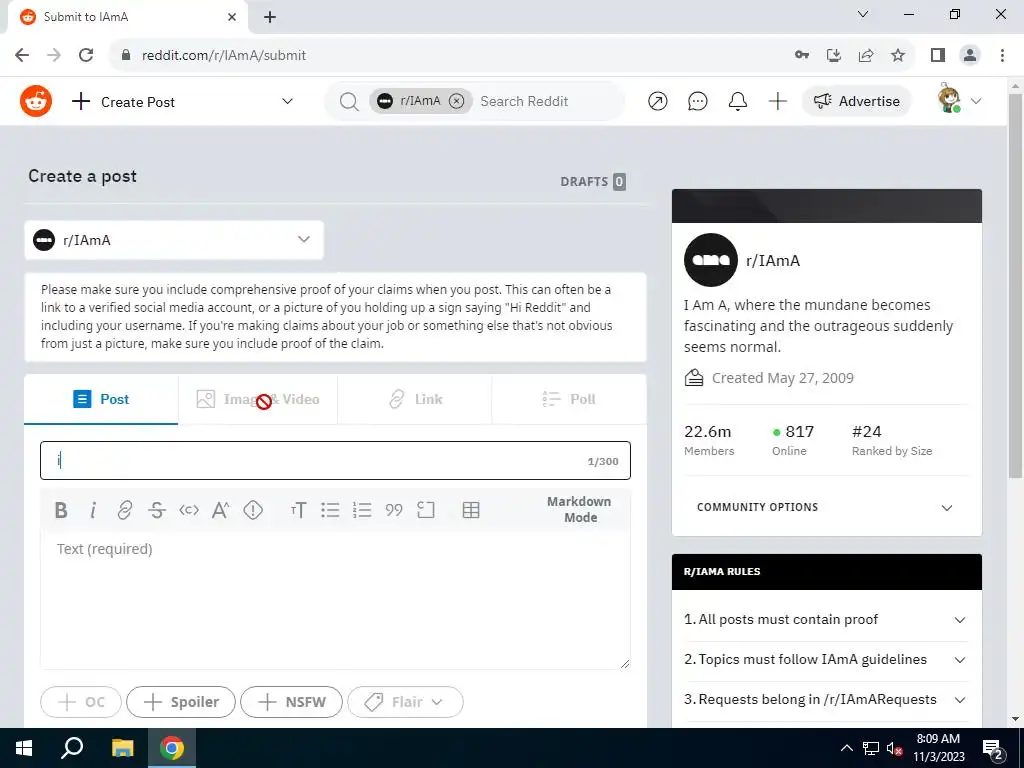The height and width of the screenshot is (768, 1024).
Task: Apply superscript formatting
Action: (220, 510)
